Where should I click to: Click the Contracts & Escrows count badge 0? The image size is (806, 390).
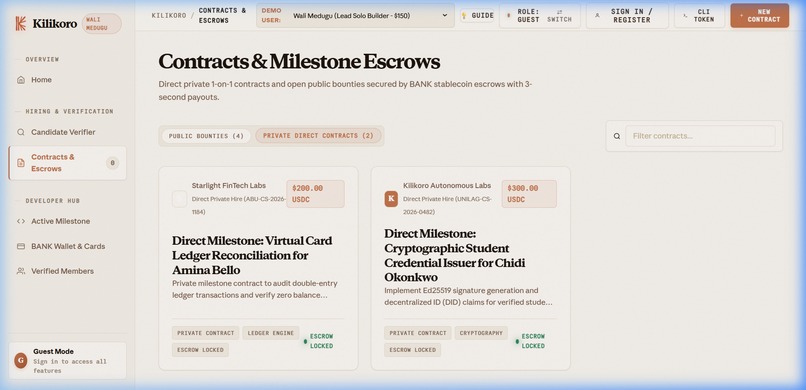[x=113, y=163]
